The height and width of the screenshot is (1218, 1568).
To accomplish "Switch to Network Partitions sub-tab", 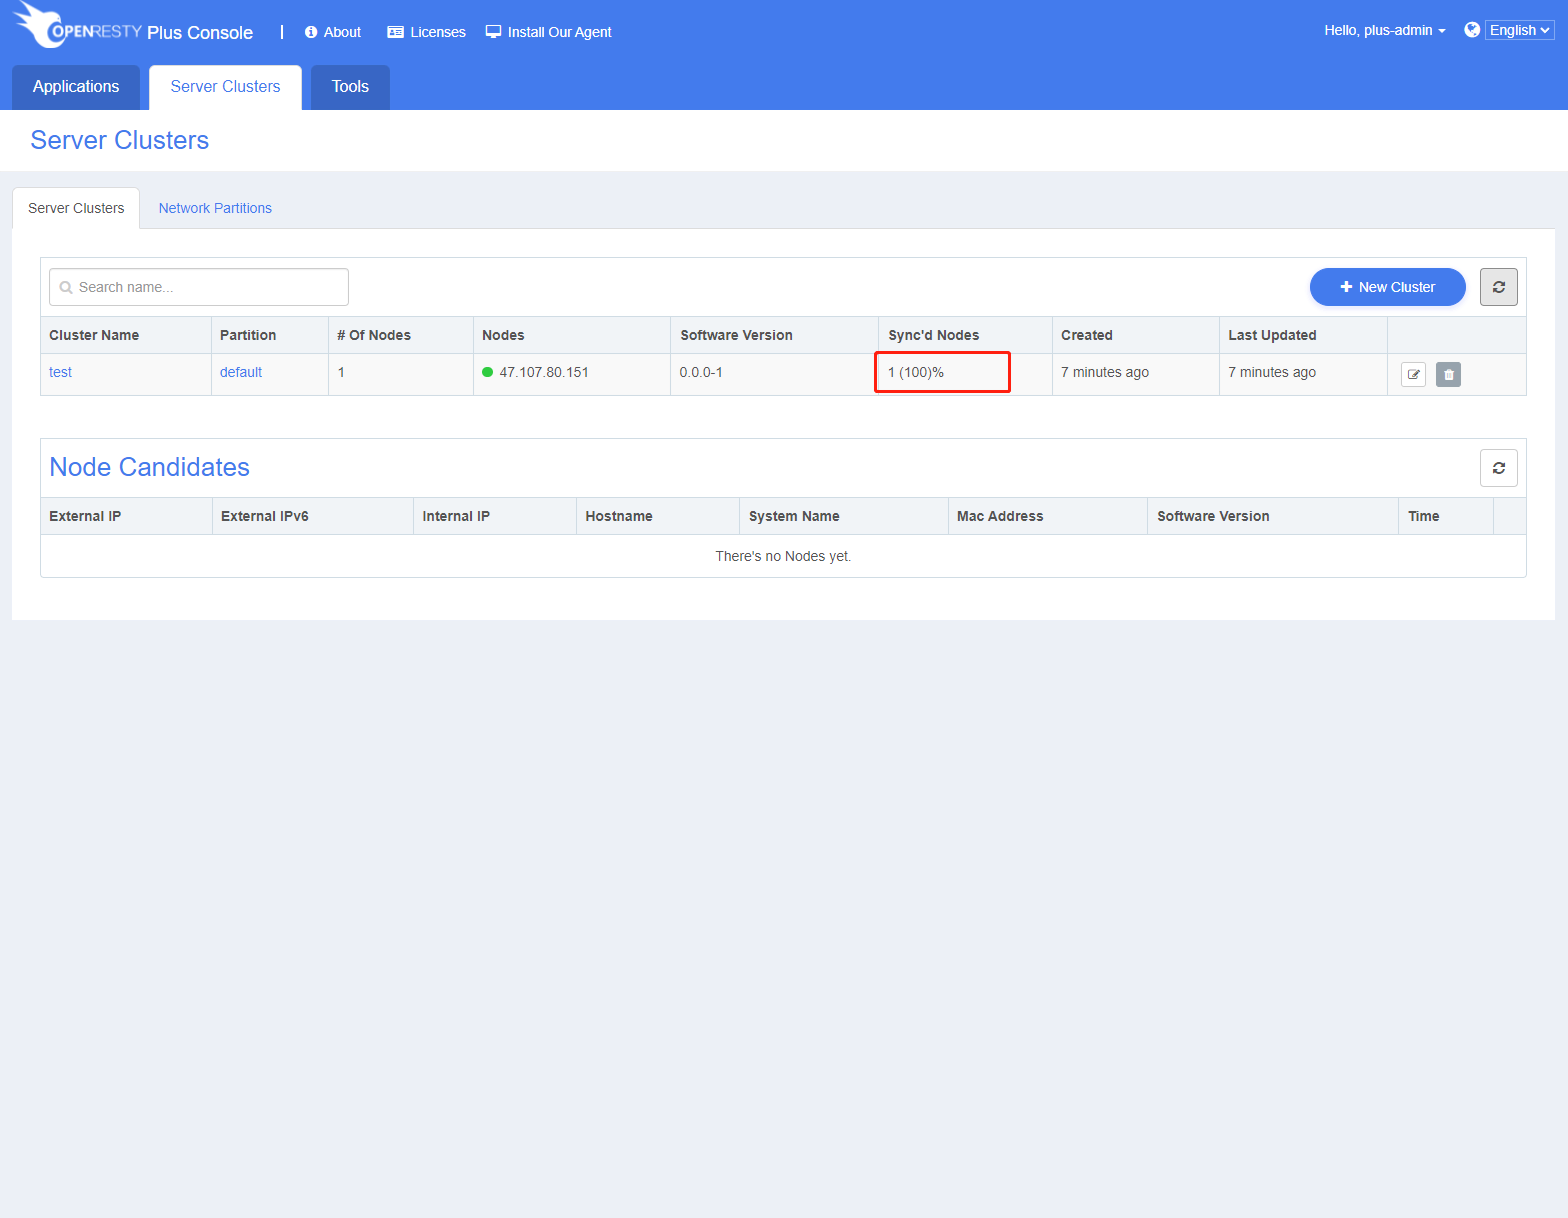I will (x=215, y=208).
